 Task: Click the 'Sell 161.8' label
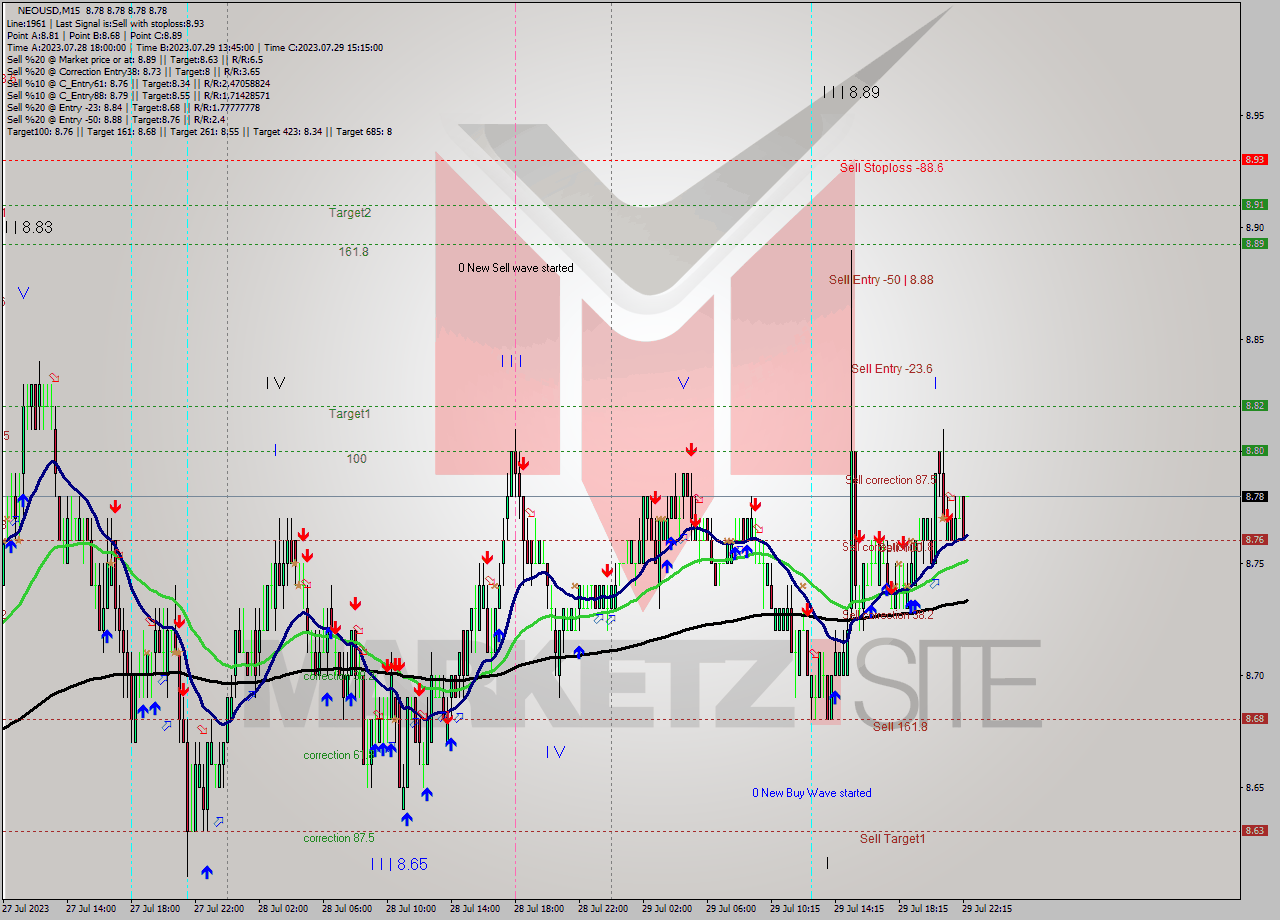pyautogui.click(x=900, y=727)
